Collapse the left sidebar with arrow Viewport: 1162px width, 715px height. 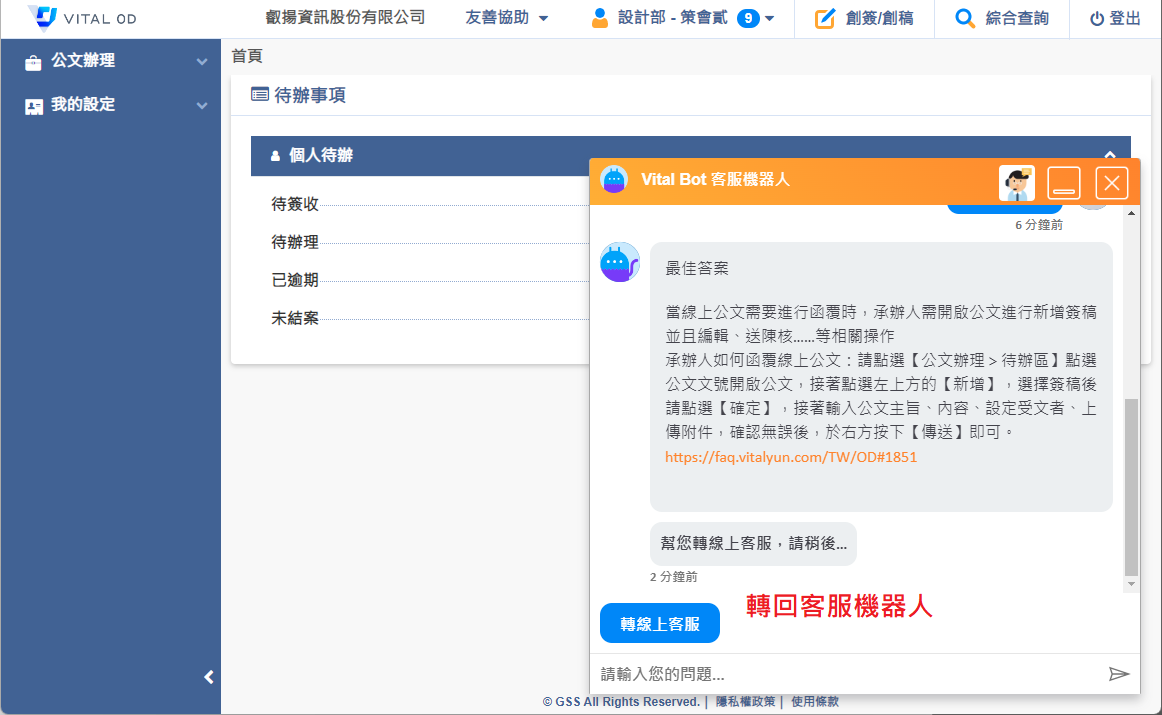point(209,677)
